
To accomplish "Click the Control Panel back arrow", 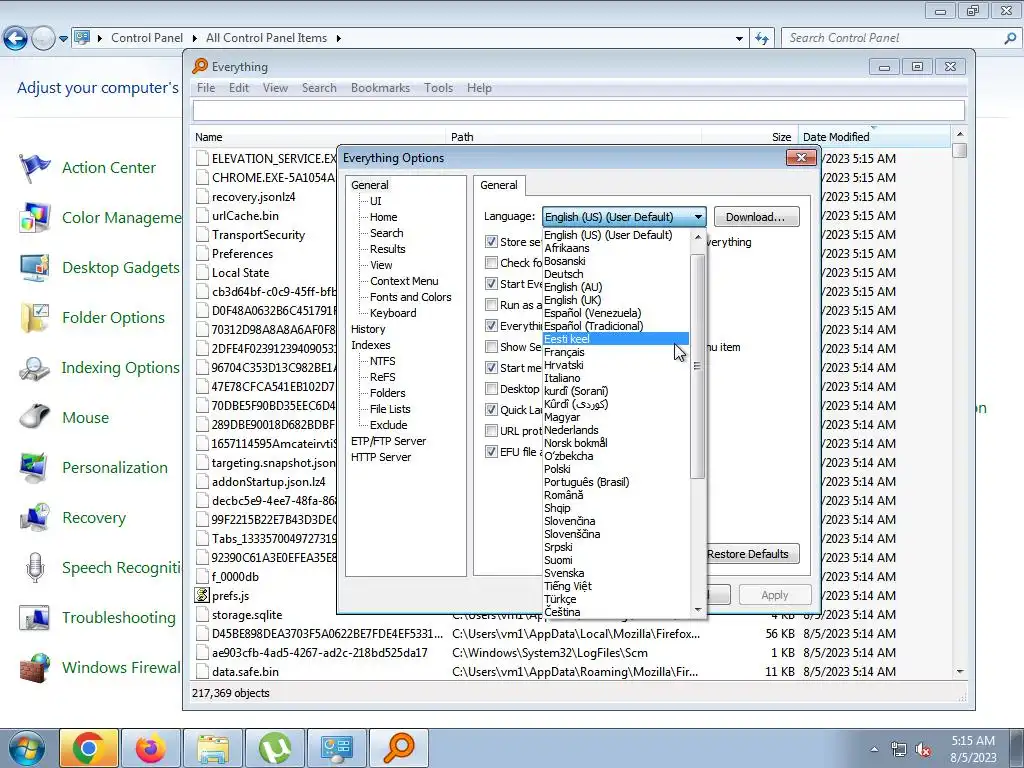I will (15, 39).
